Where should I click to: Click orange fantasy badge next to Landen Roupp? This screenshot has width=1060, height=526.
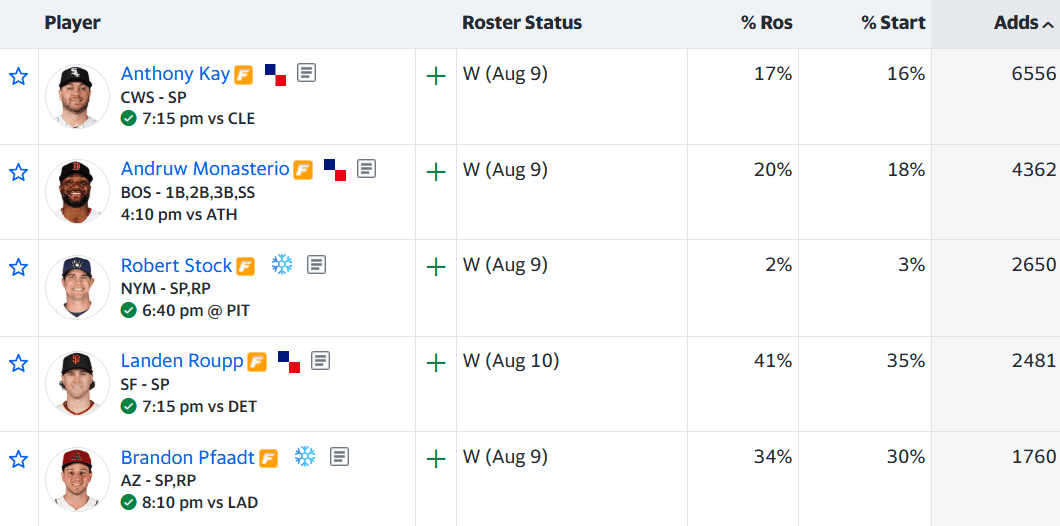point(257,362)
